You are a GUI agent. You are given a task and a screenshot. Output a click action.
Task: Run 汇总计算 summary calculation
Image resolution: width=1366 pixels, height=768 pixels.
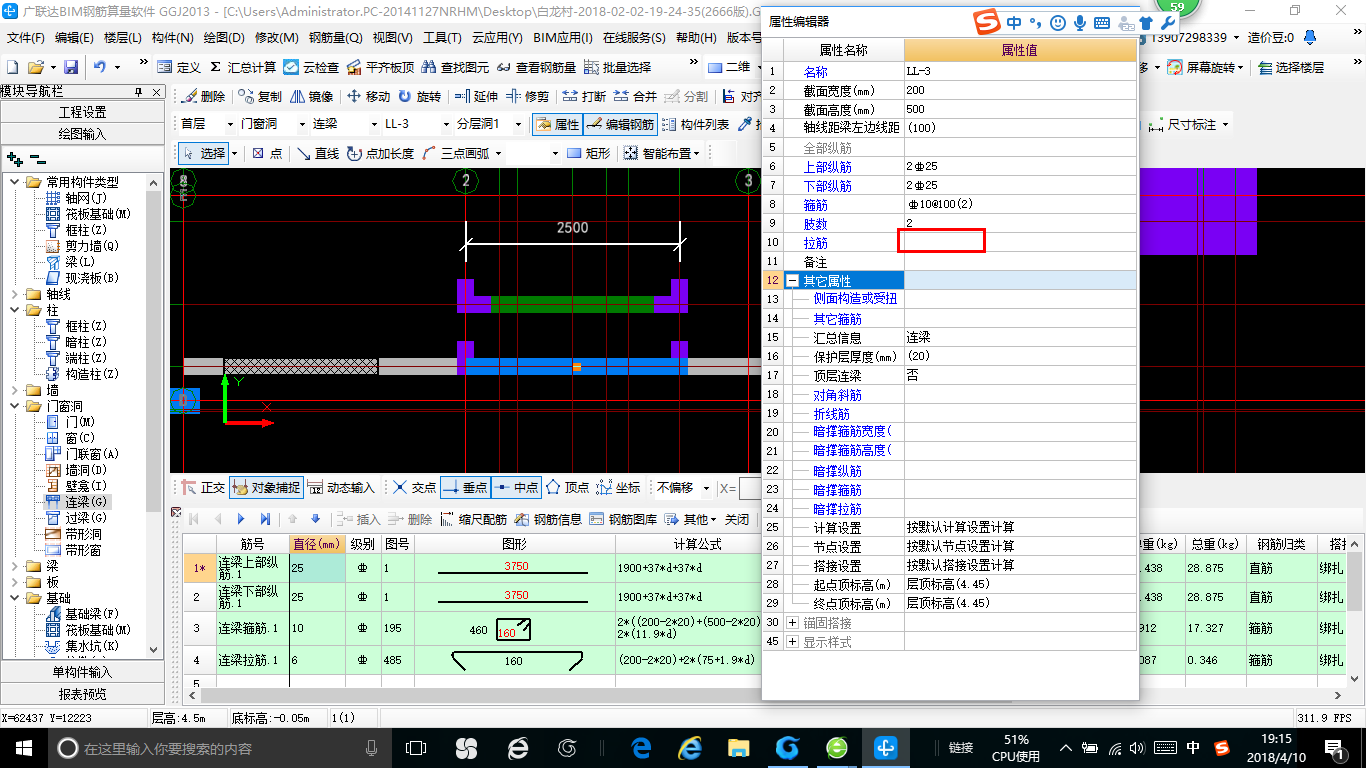tap(243, 67)
